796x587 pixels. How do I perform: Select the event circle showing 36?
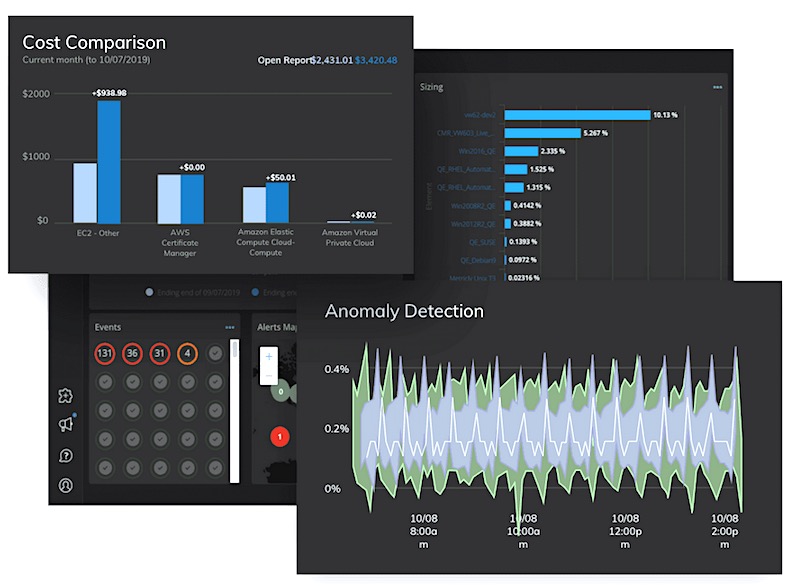point(132,354)
